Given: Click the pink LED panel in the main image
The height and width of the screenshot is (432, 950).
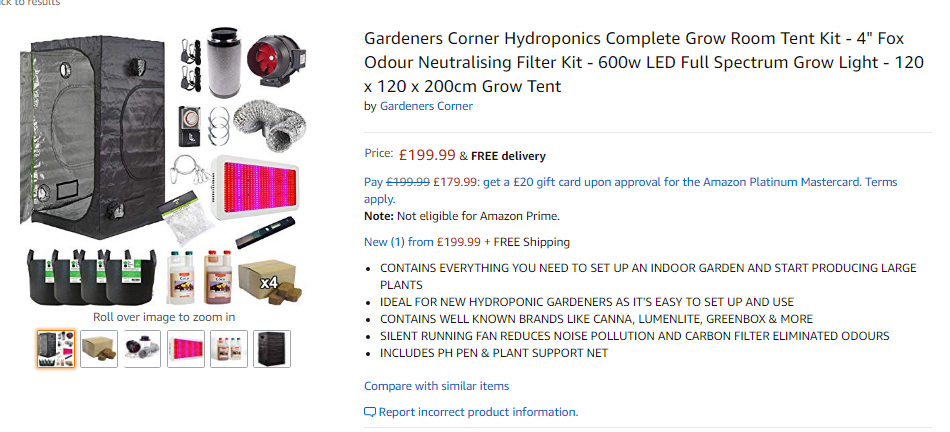Looking at the screenshot, I should 254,188.
